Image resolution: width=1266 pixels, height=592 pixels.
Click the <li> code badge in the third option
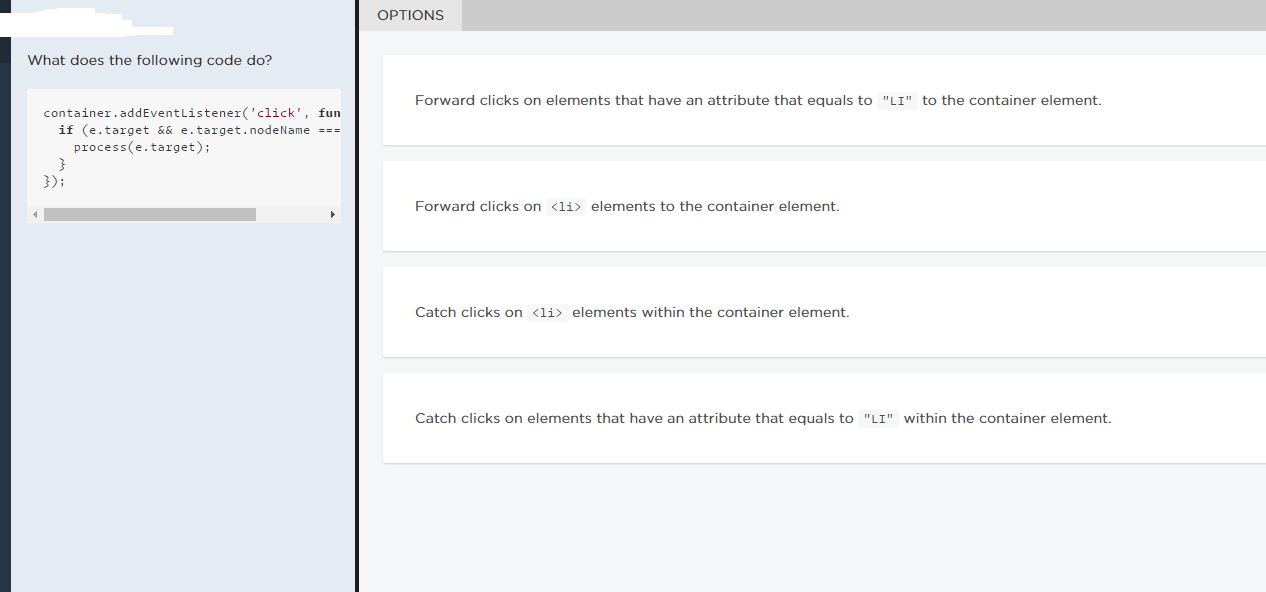pyautogui.click(x=547, y=313)
